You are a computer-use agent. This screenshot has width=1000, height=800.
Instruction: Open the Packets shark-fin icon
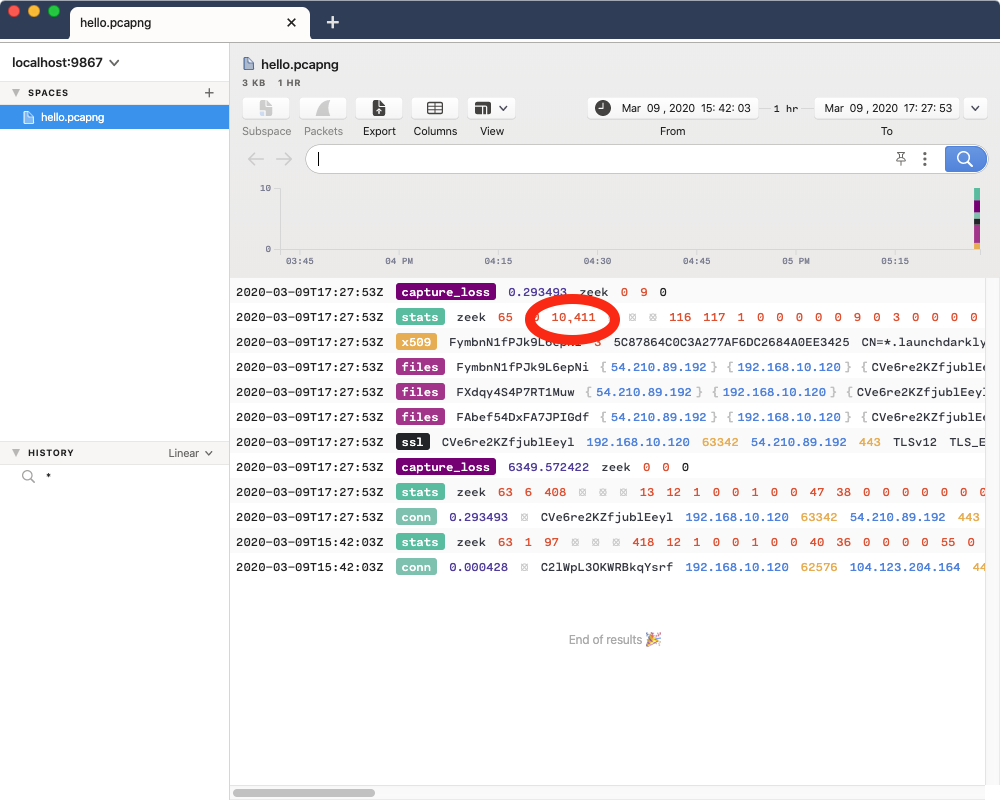coord(322,108)
